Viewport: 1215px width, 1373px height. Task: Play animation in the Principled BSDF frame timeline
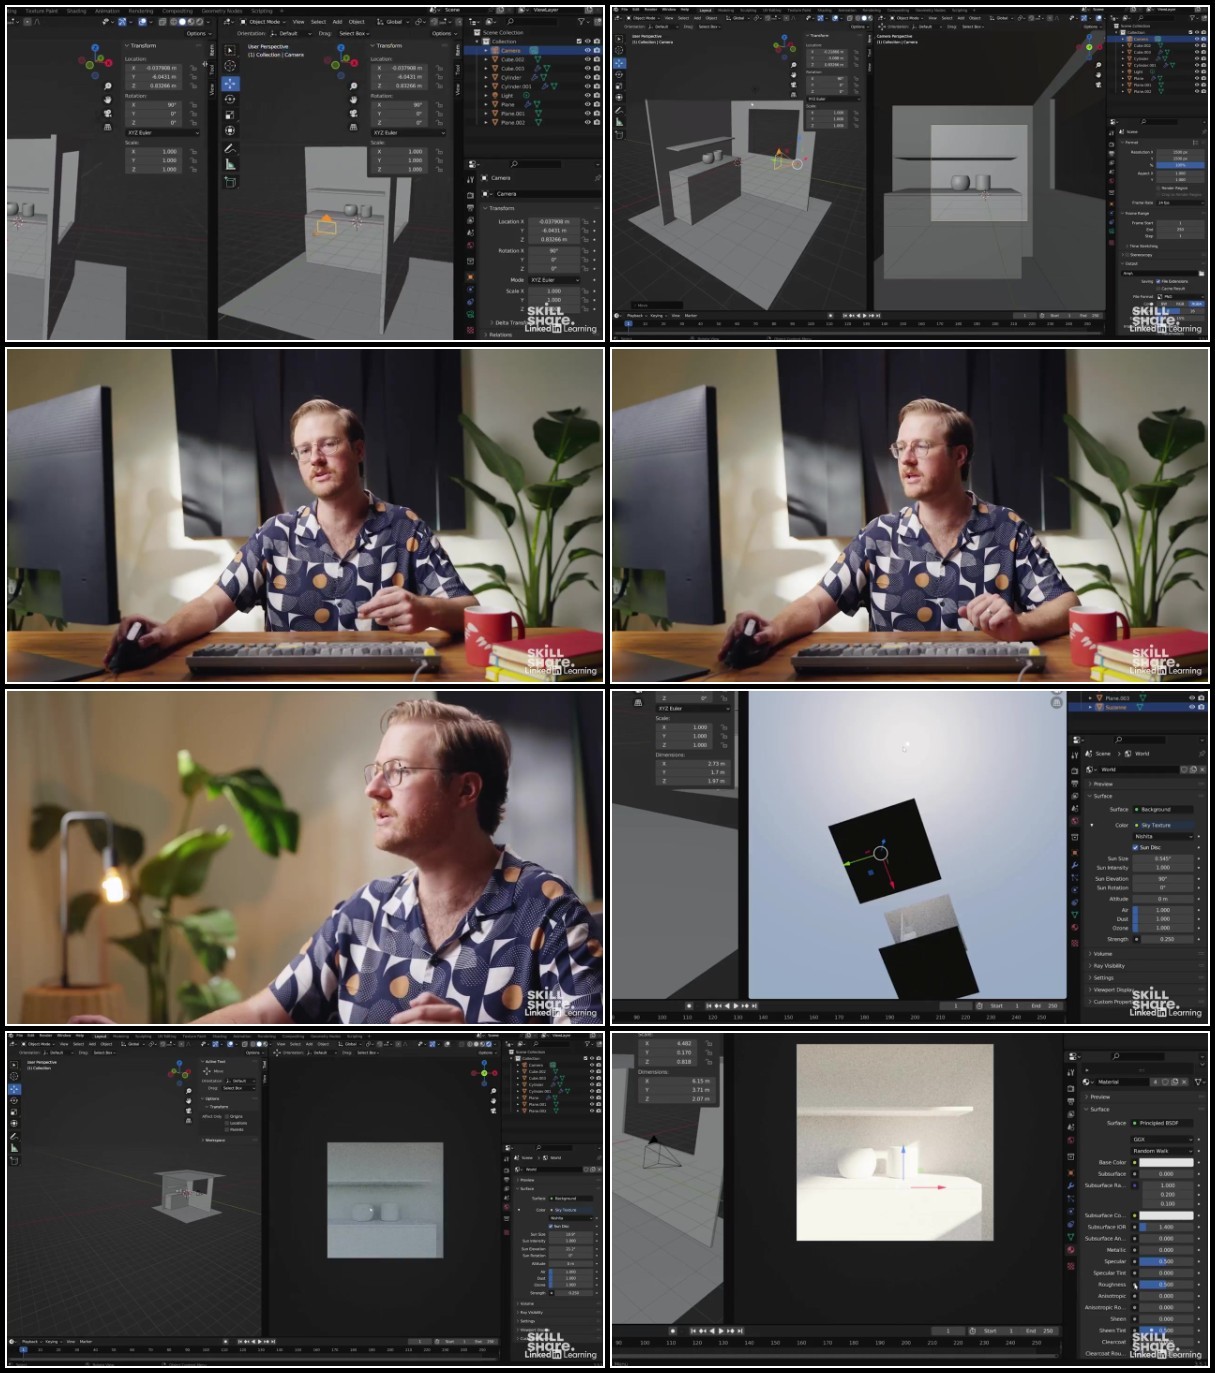(x=721, y=1331)
